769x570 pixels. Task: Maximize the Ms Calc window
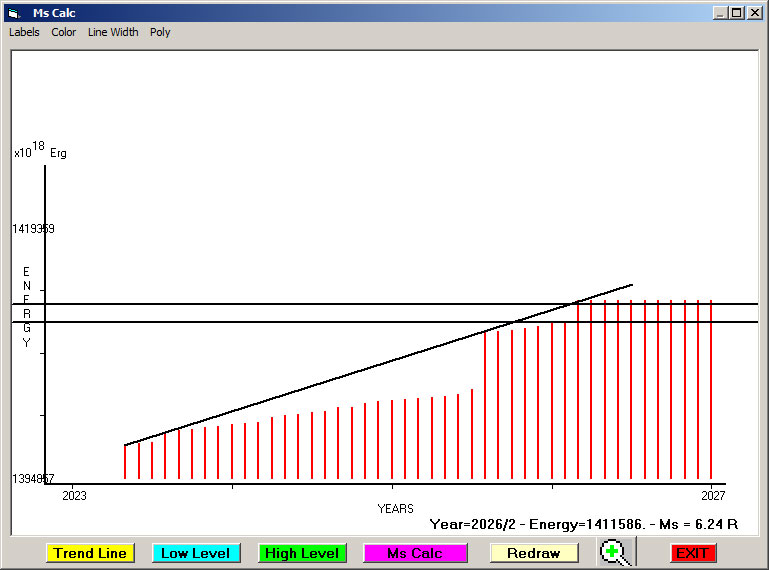736,13
